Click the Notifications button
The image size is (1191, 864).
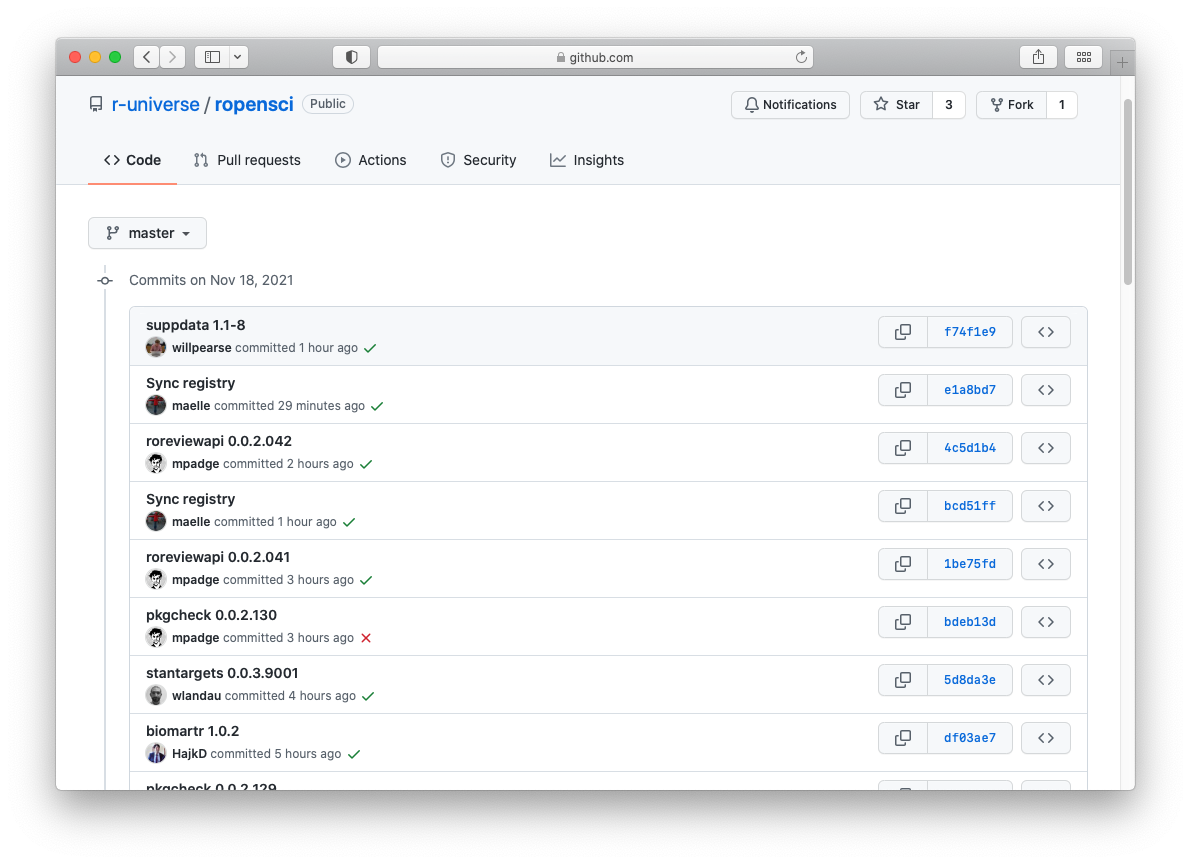pos(790,105)
